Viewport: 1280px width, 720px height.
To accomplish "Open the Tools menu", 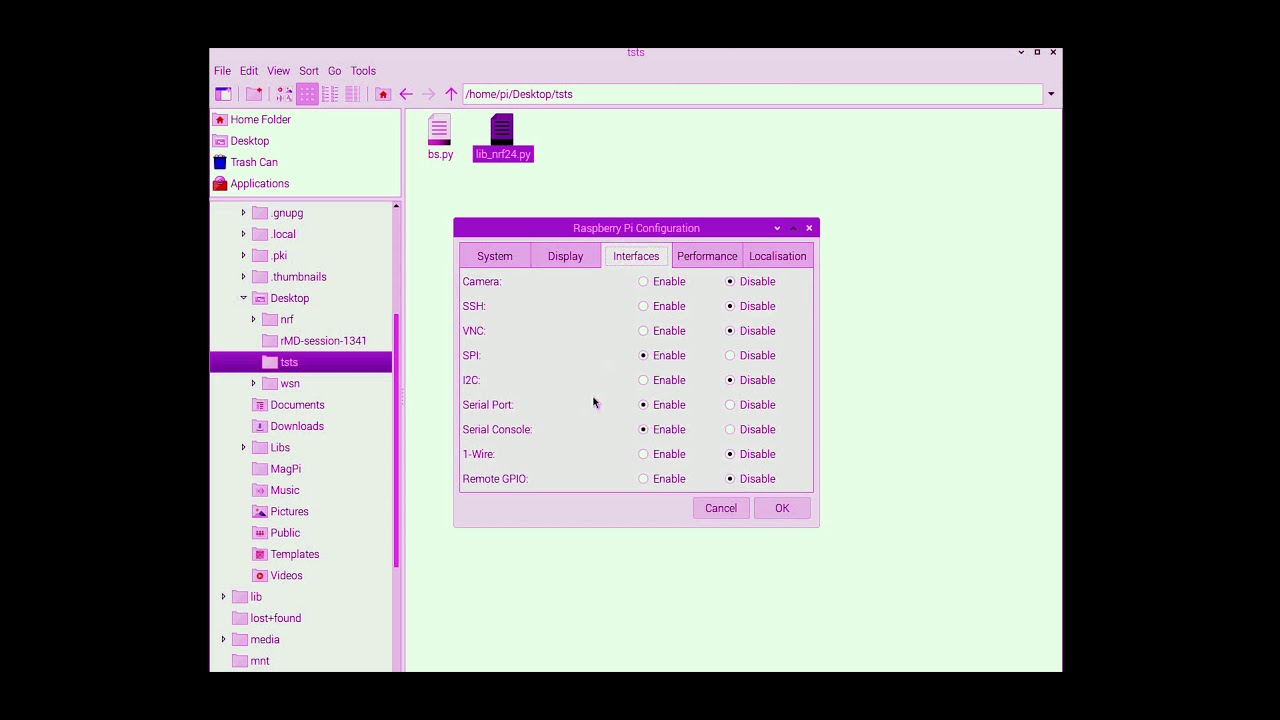I will pyautogui.click(x=363, y=71).
